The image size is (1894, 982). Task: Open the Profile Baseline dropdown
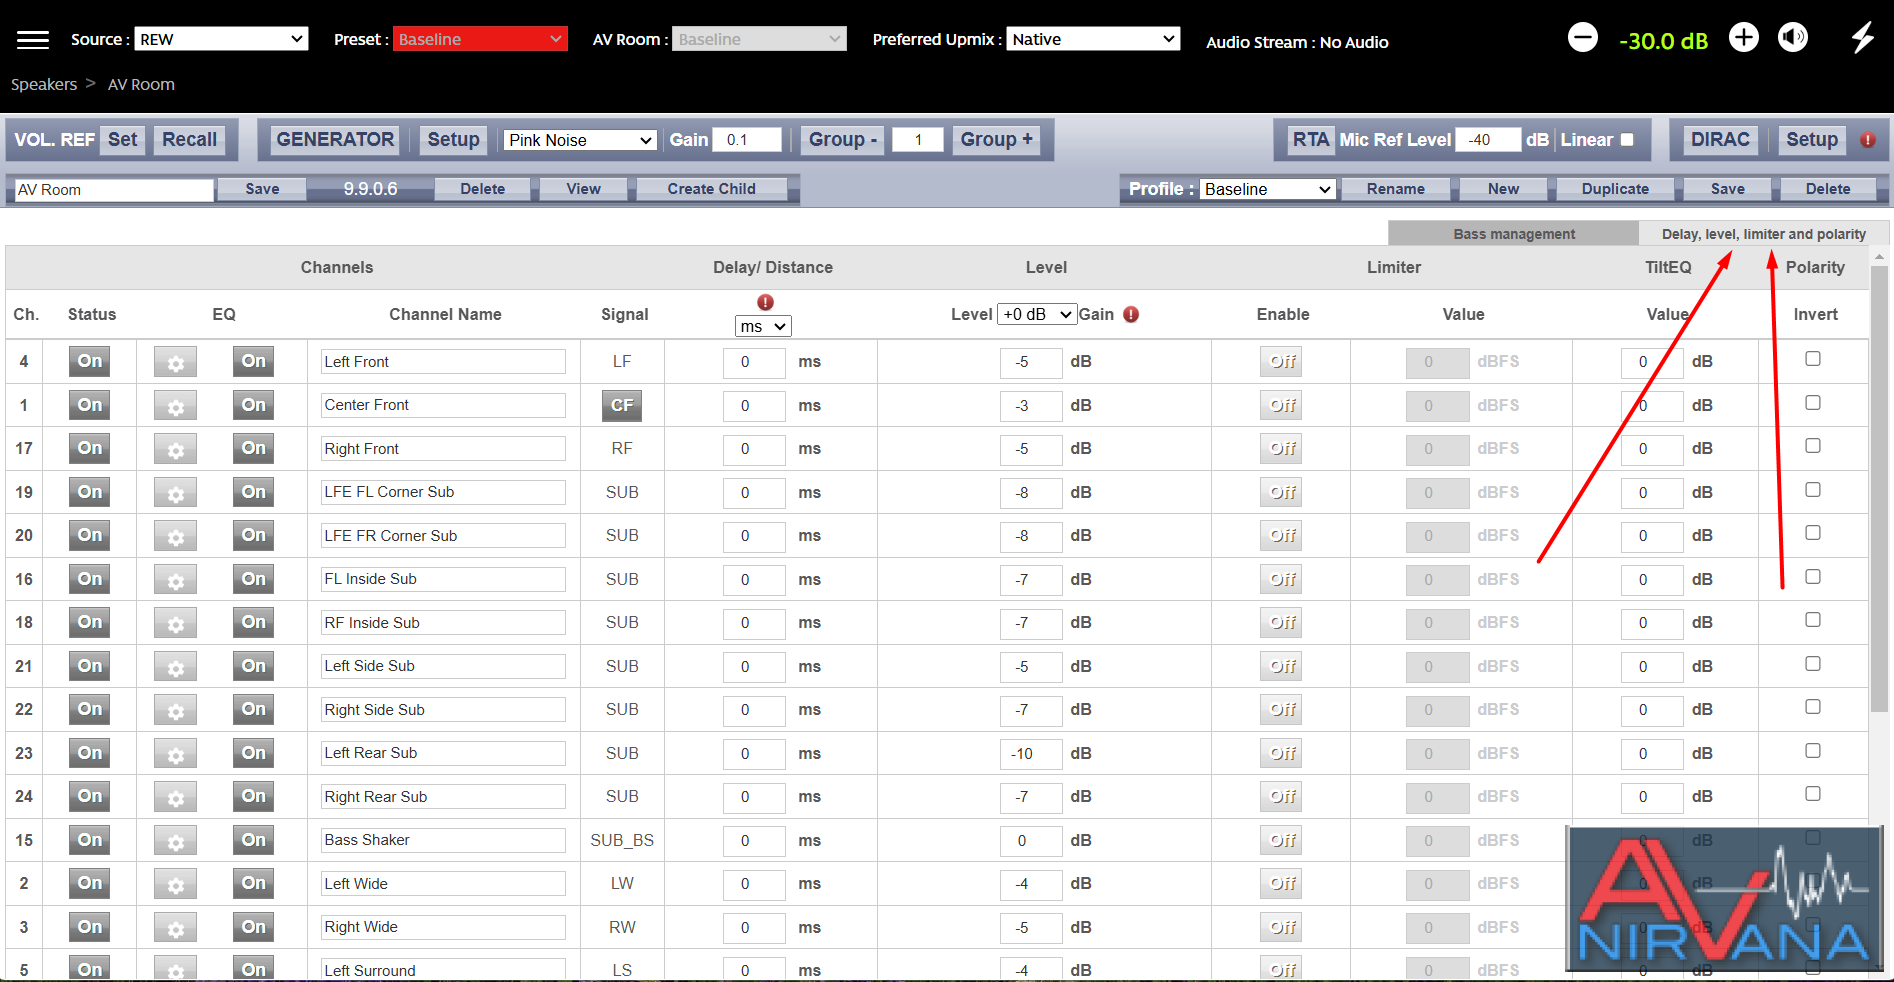point(1267,189)
